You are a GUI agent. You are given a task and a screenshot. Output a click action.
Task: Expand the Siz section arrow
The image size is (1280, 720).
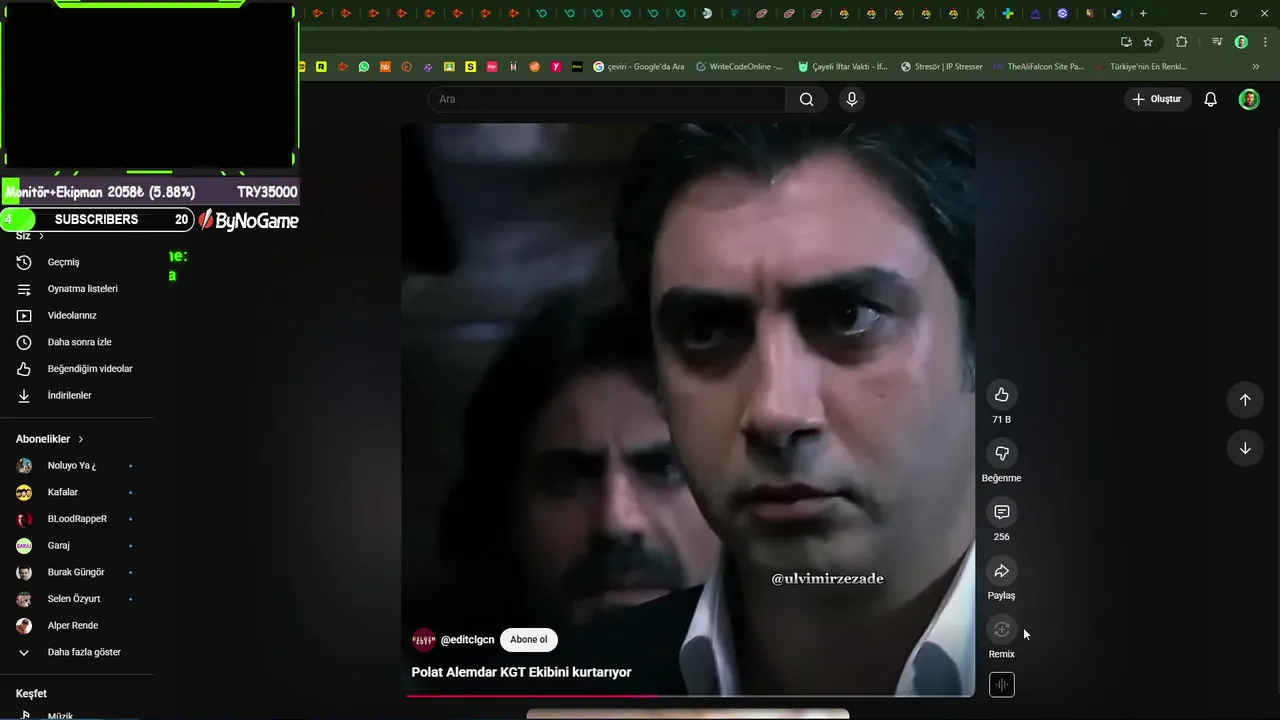tap(41, 236)
